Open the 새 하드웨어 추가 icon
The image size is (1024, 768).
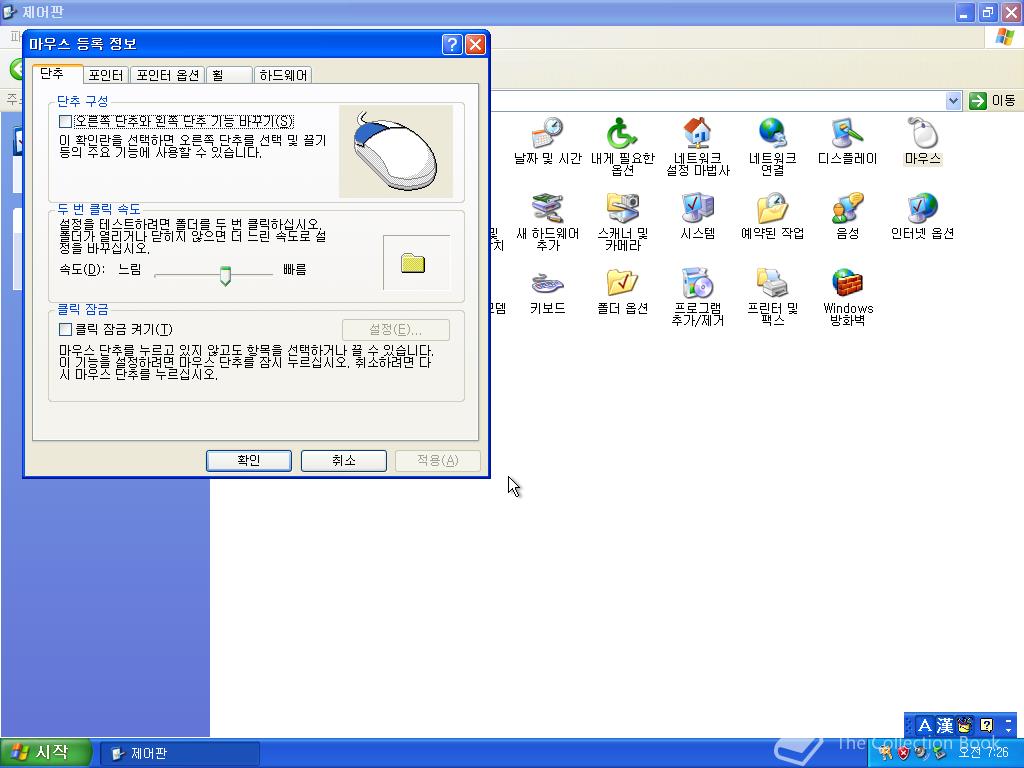[547, 222]
